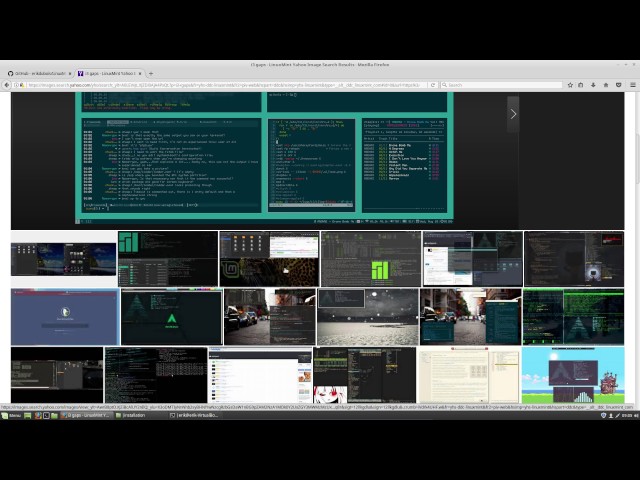640x480 pixels.
Task: Open the Firefox hamburger menu
Action: (x=631, y=85)
